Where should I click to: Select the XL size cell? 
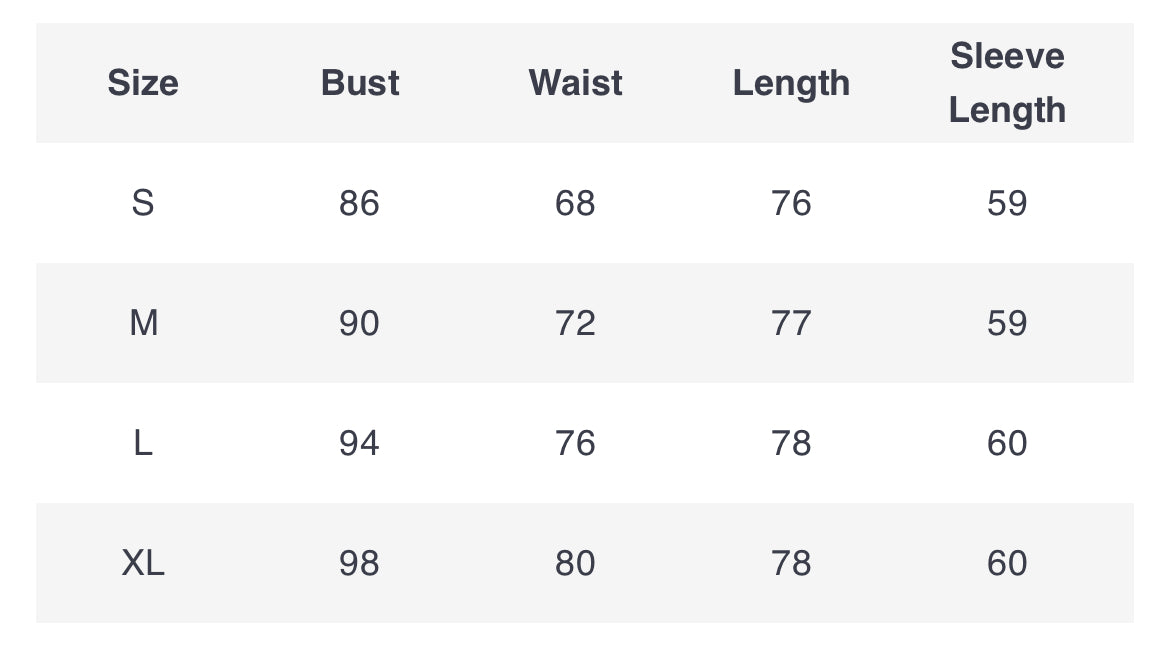pos(143,563)
